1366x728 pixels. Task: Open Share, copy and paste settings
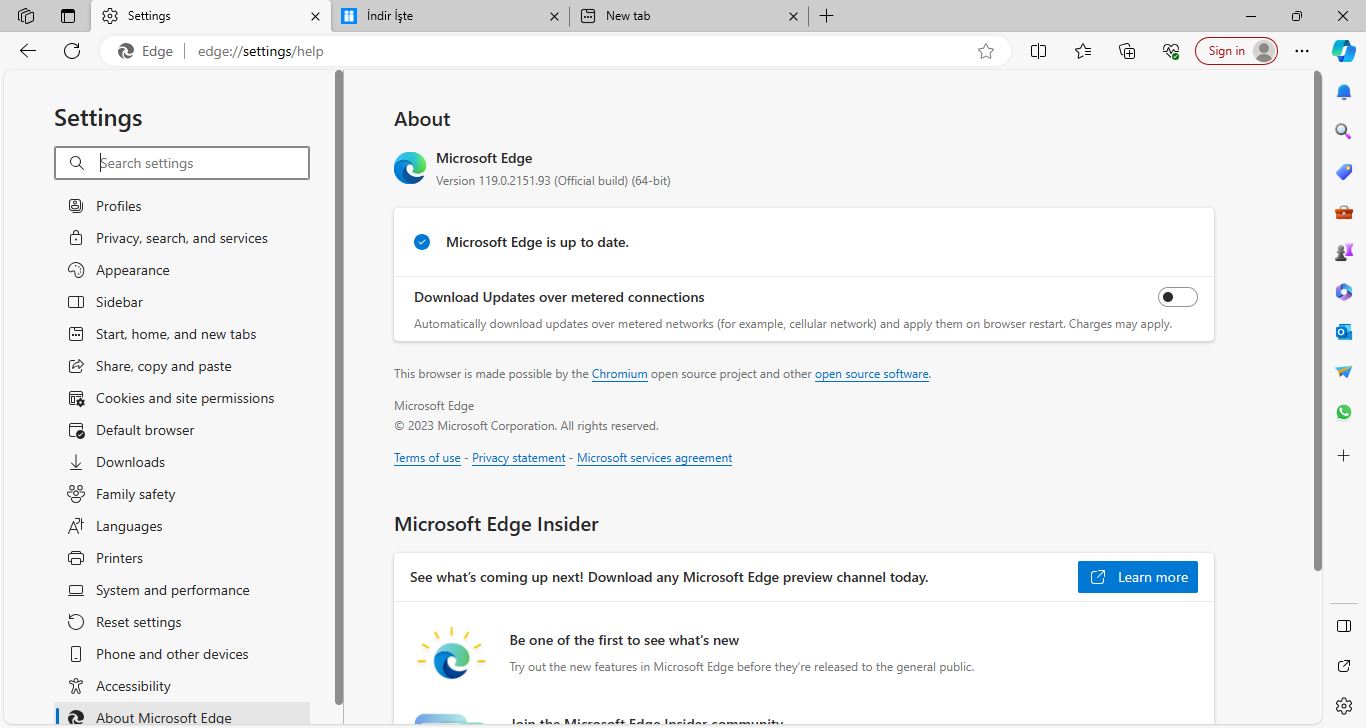(182, 366)
